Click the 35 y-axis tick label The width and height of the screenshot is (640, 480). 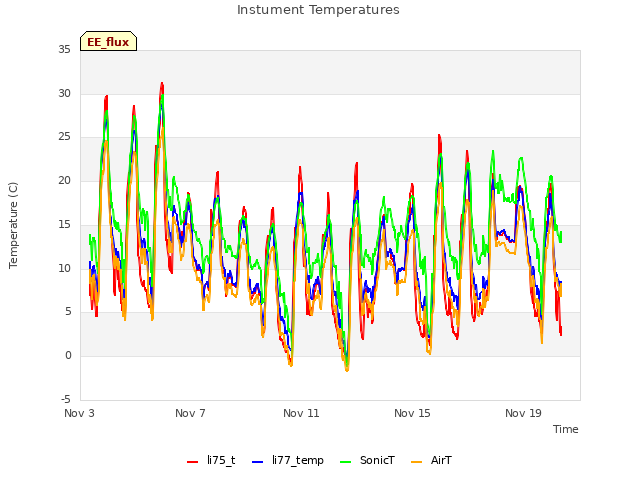pyautogui.click(x=64, y=49)
